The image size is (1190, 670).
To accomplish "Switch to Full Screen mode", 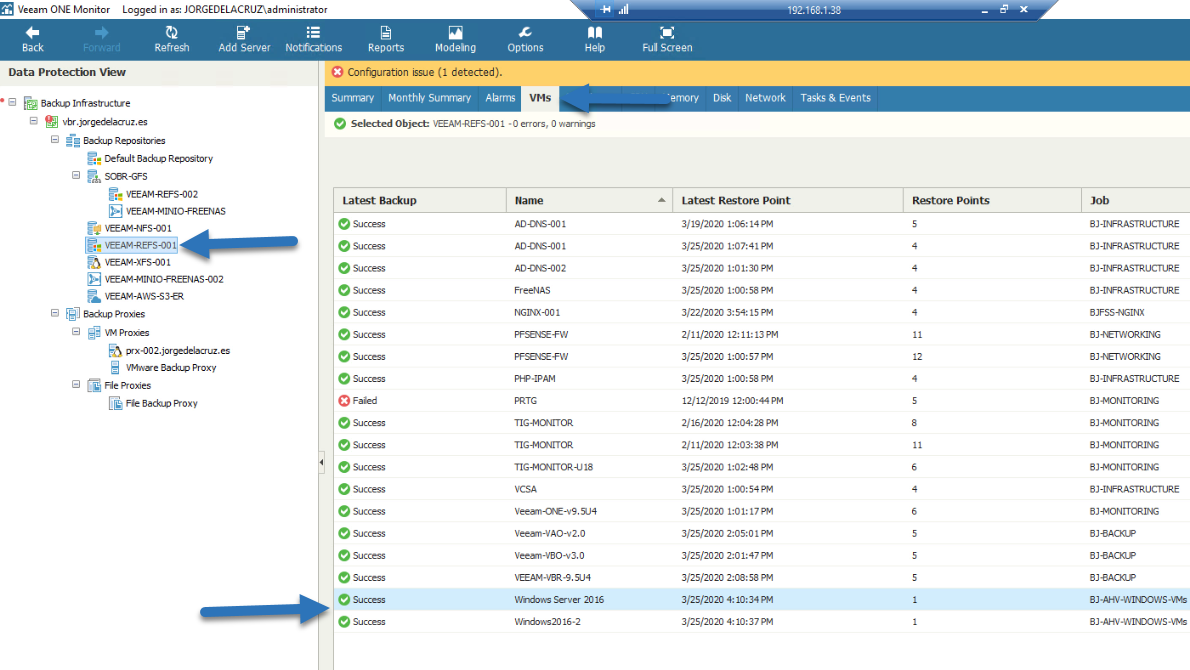I will click(x=667, y=39).
